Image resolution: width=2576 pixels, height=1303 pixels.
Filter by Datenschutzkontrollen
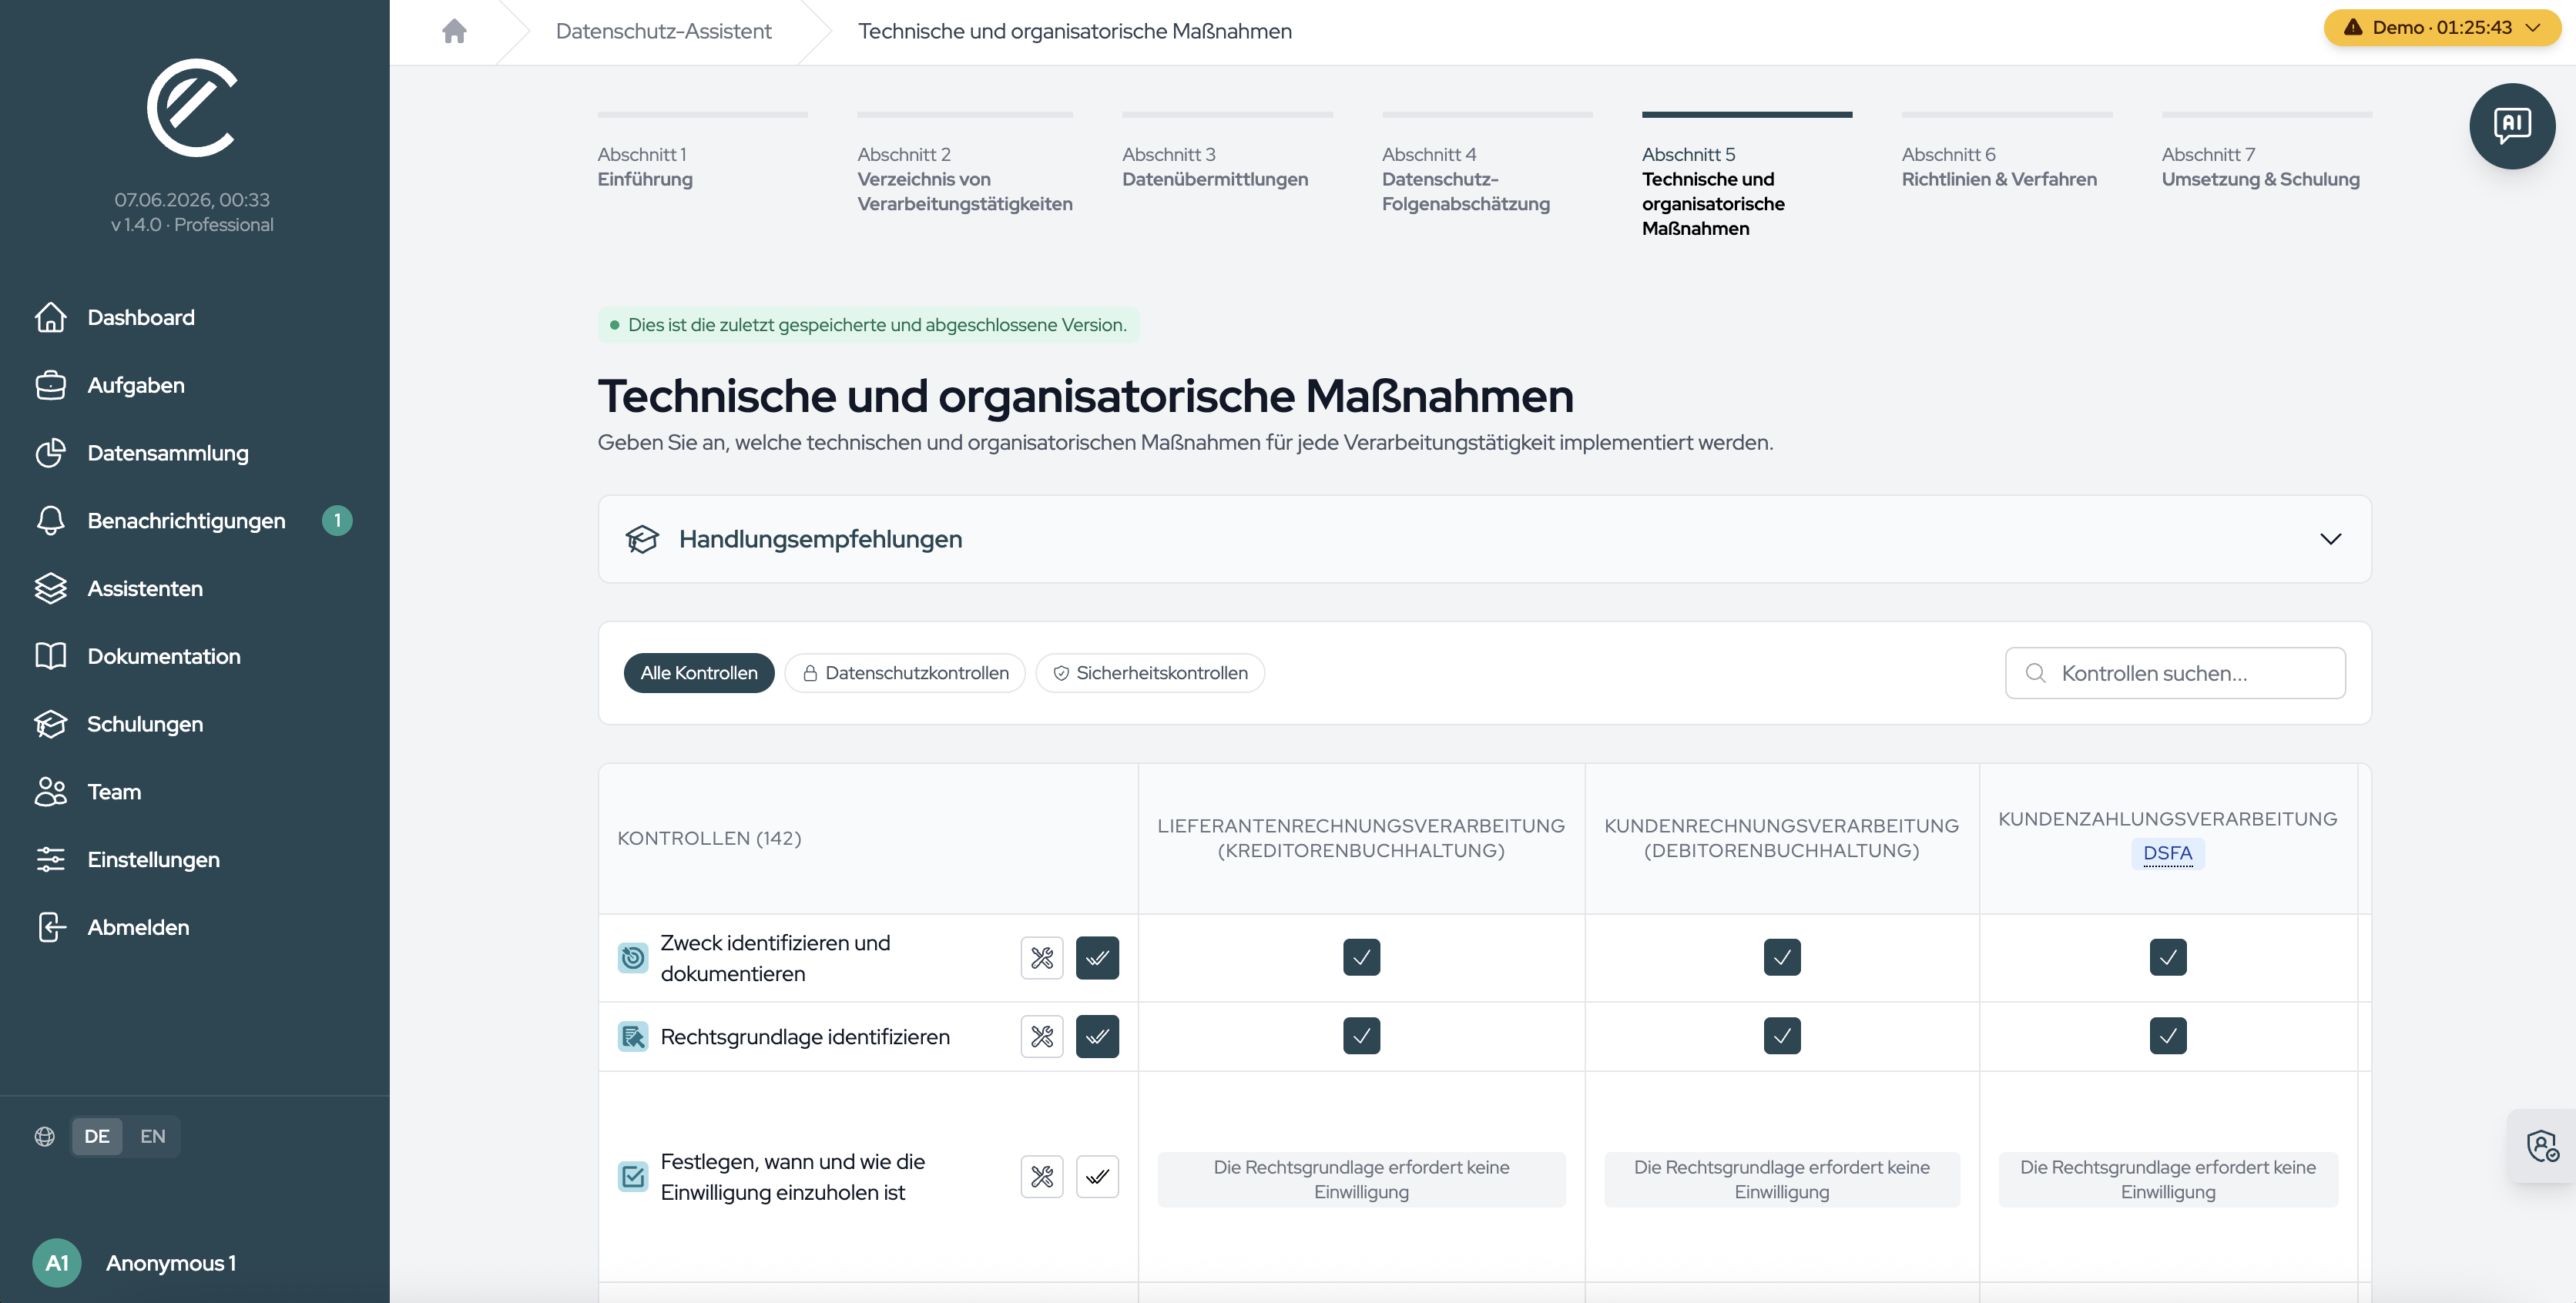(905, 673)
